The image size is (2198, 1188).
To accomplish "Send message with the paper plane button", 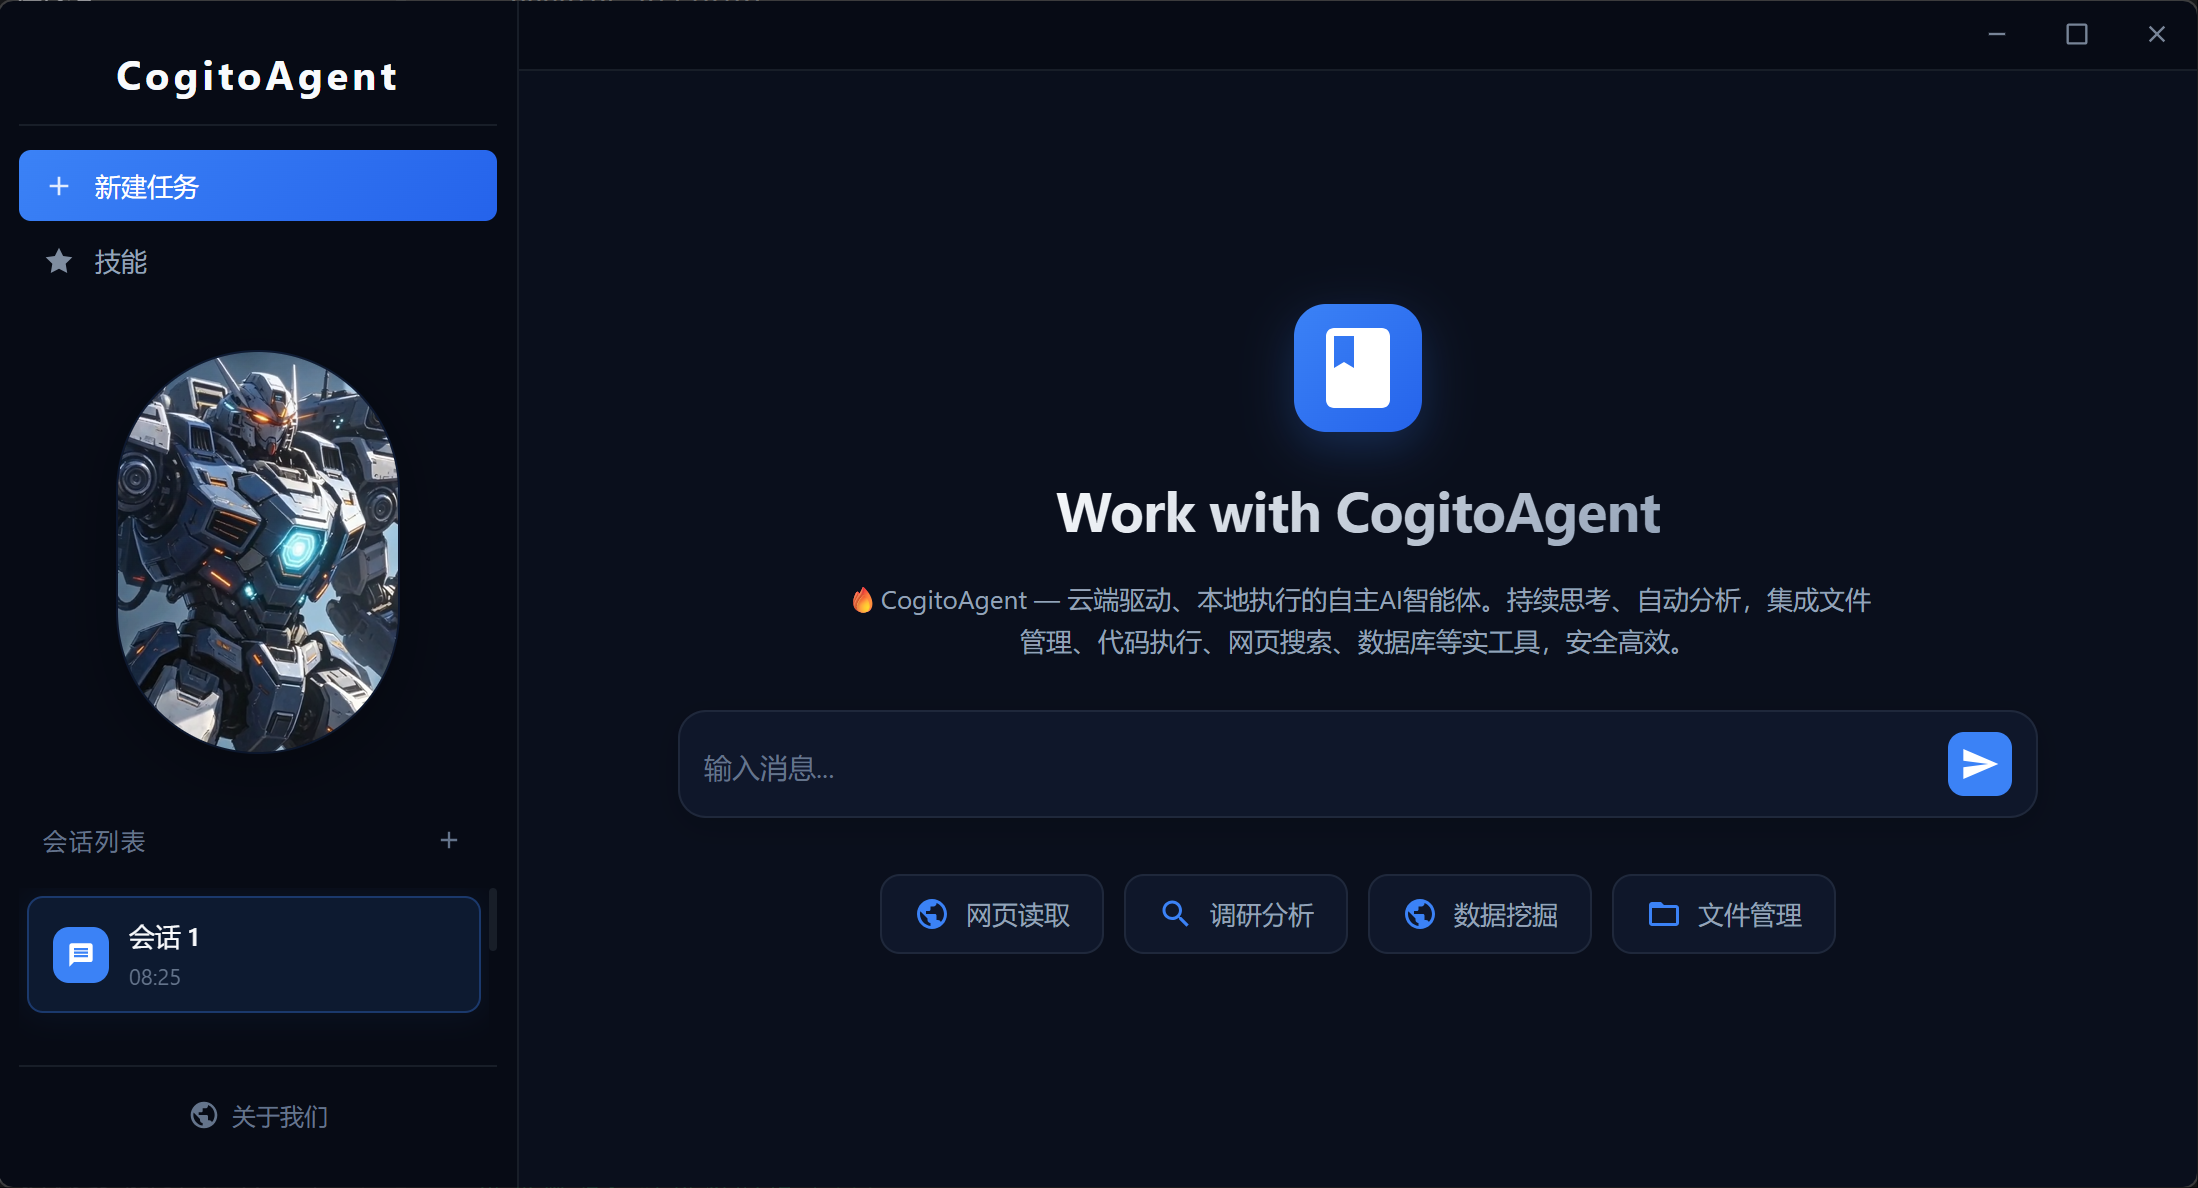I will tap(1980, 764).
